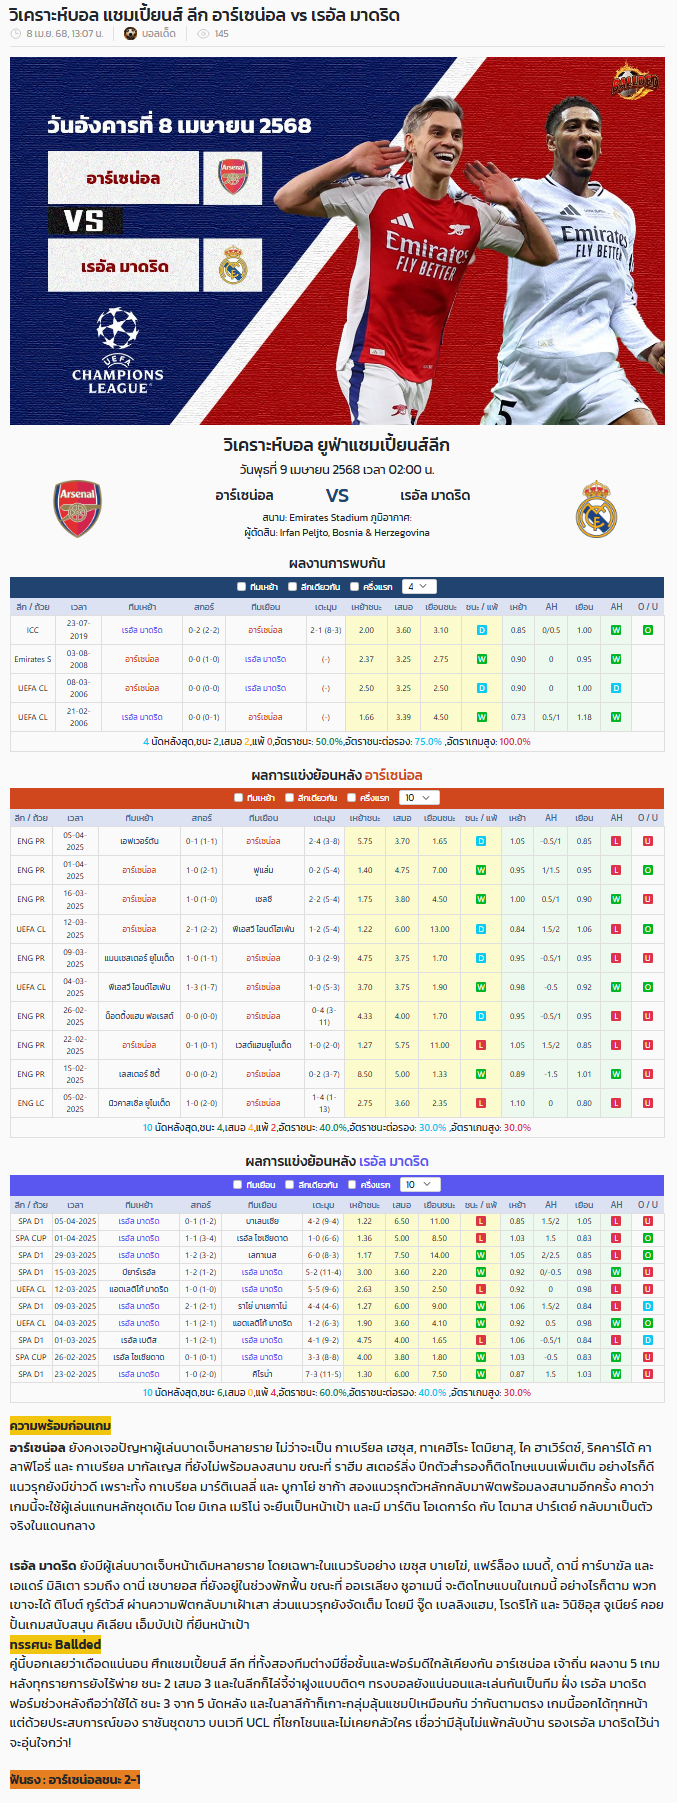Click the W result badge in Emirates S row
This screenshot has width=677, height=1803.
(x=481, y=659)
